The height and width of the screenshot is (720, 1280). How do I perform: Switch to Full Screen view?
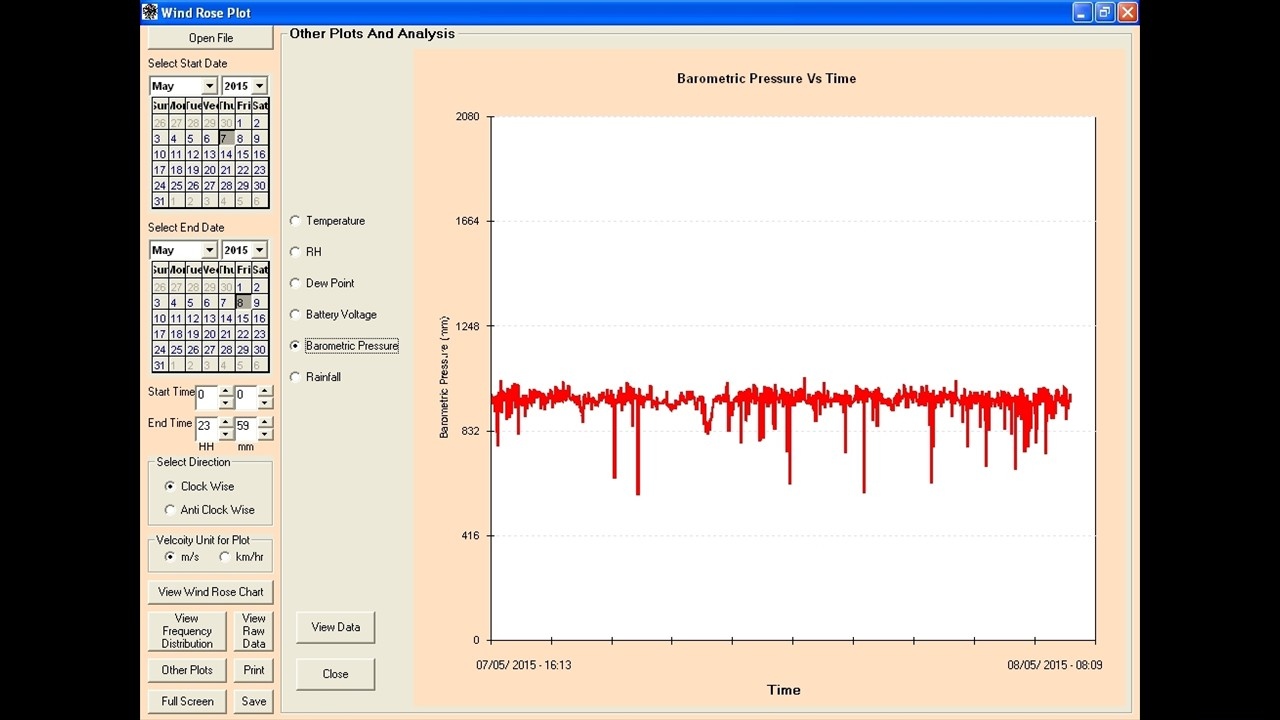(187, 701)
